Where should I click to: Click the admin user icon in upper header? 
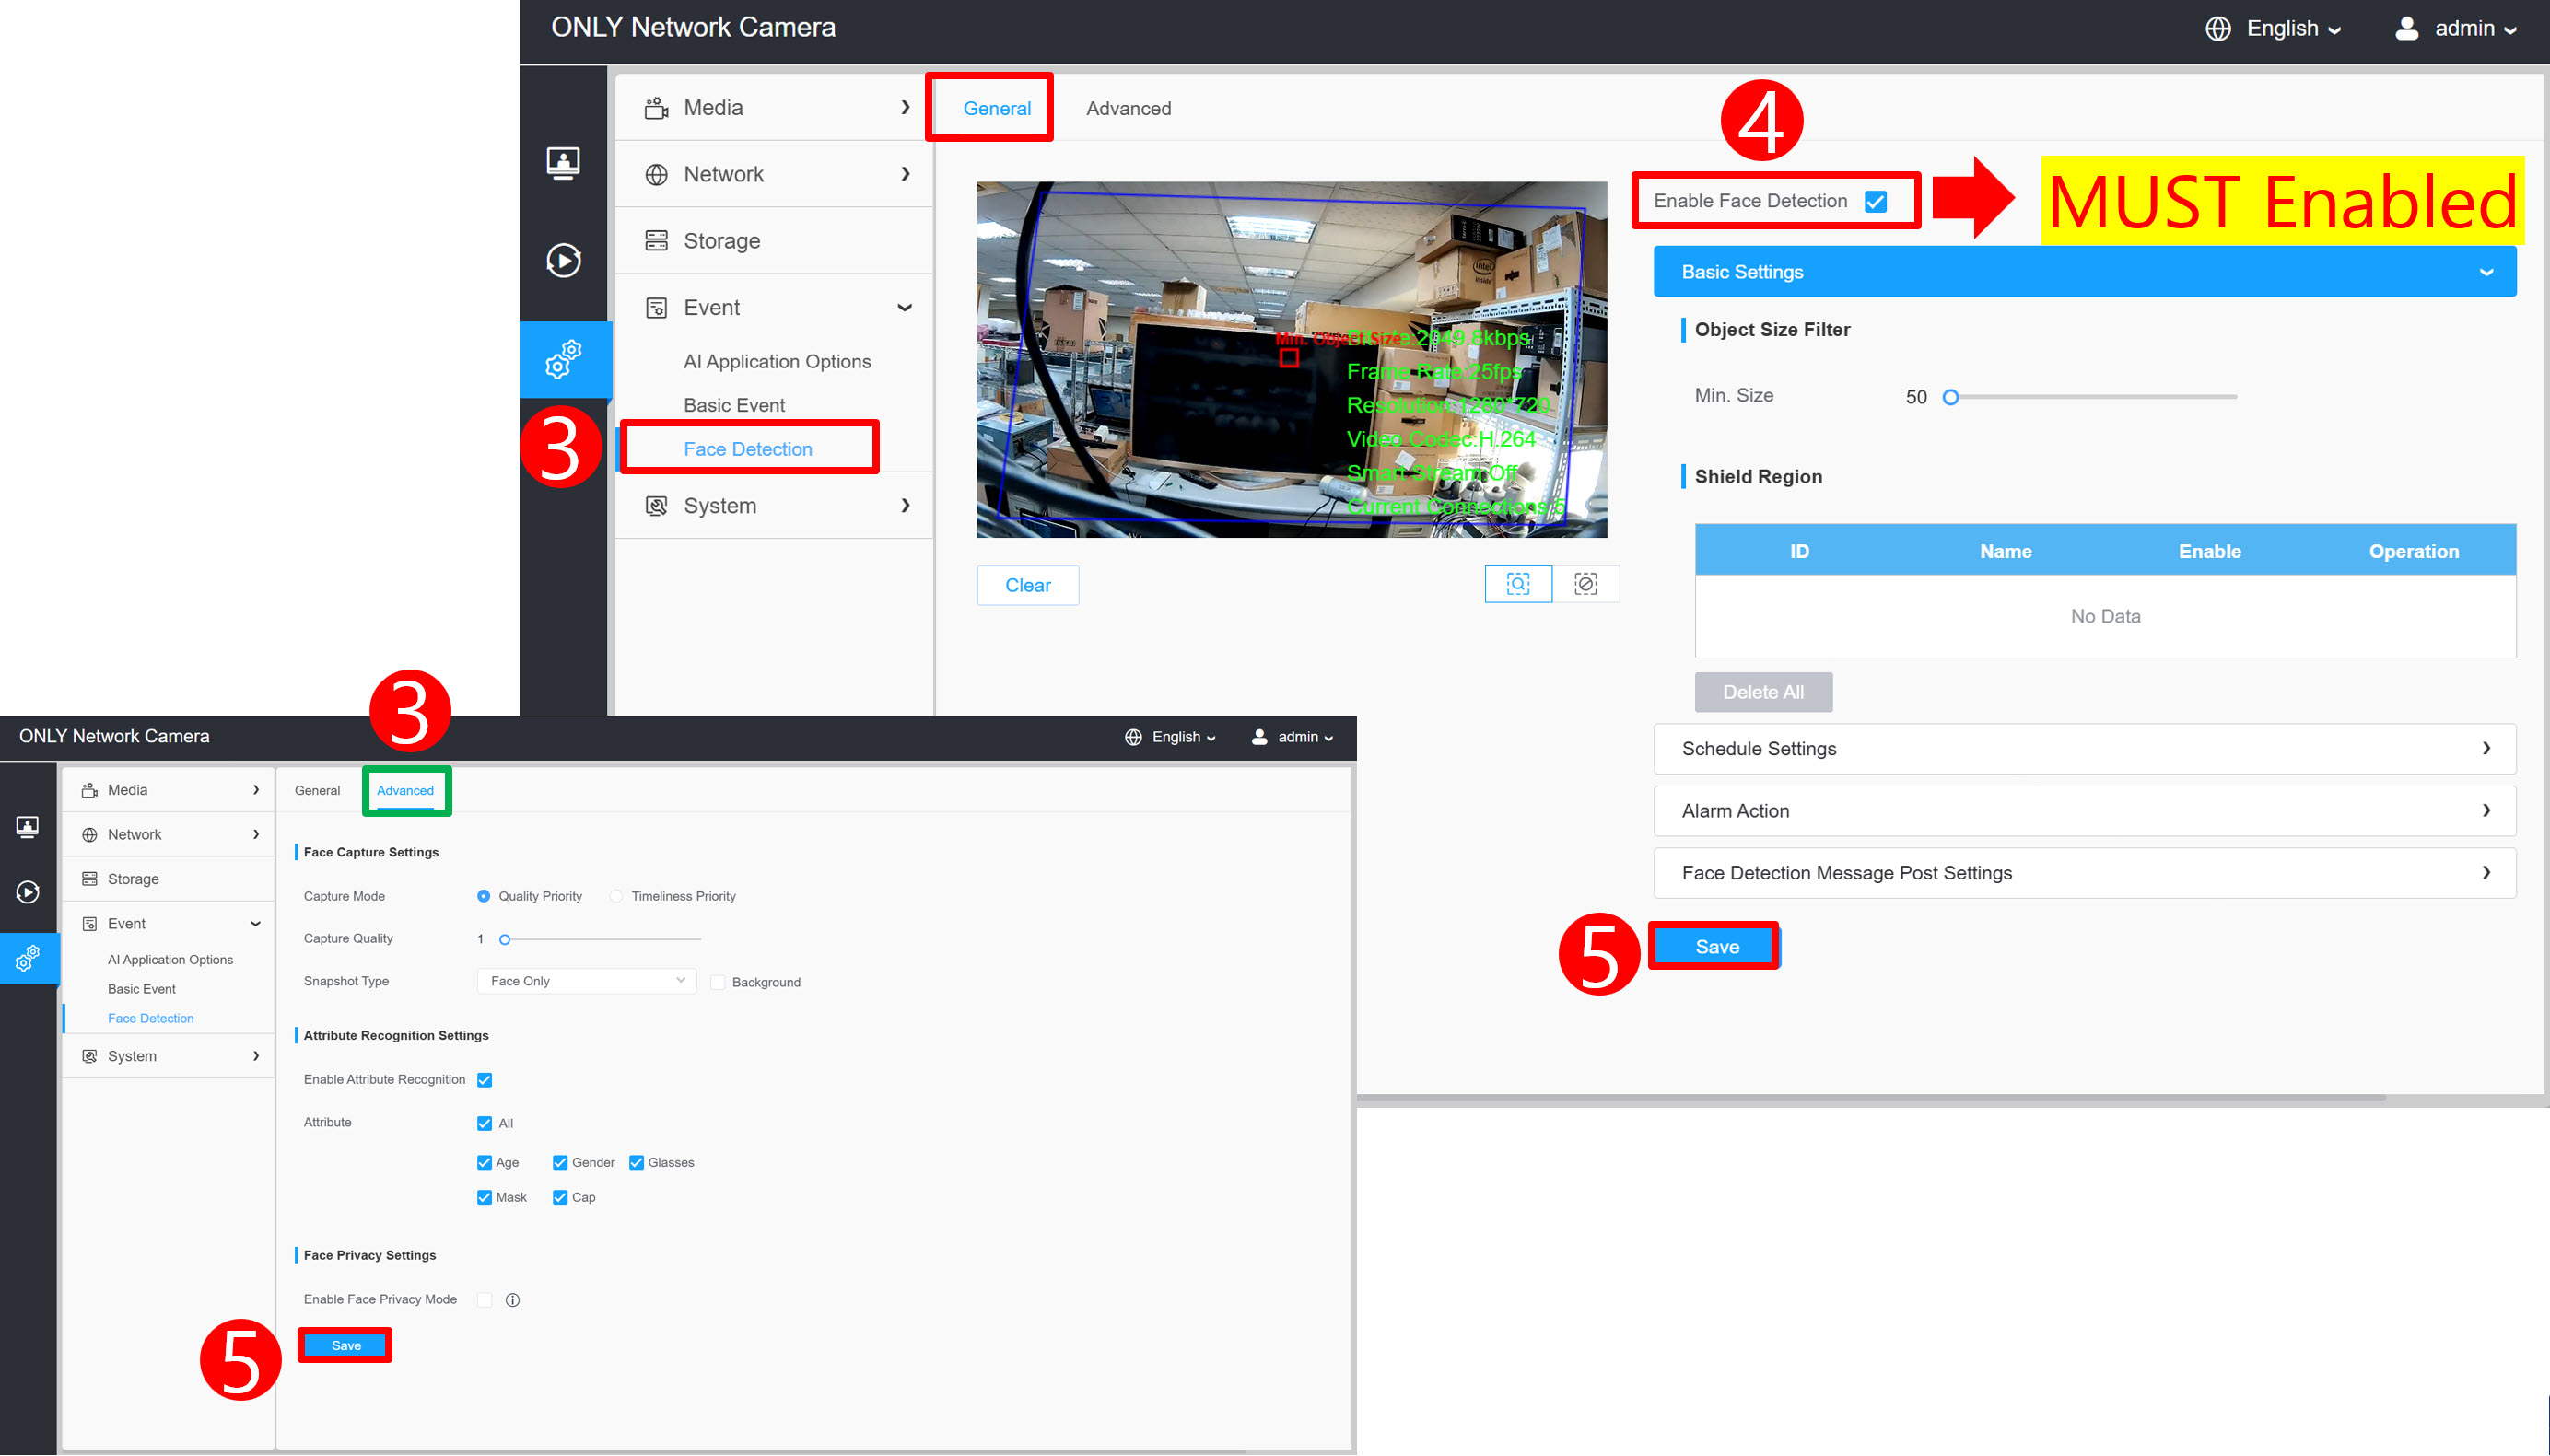pyautogui.click(x=2406, y=28)
